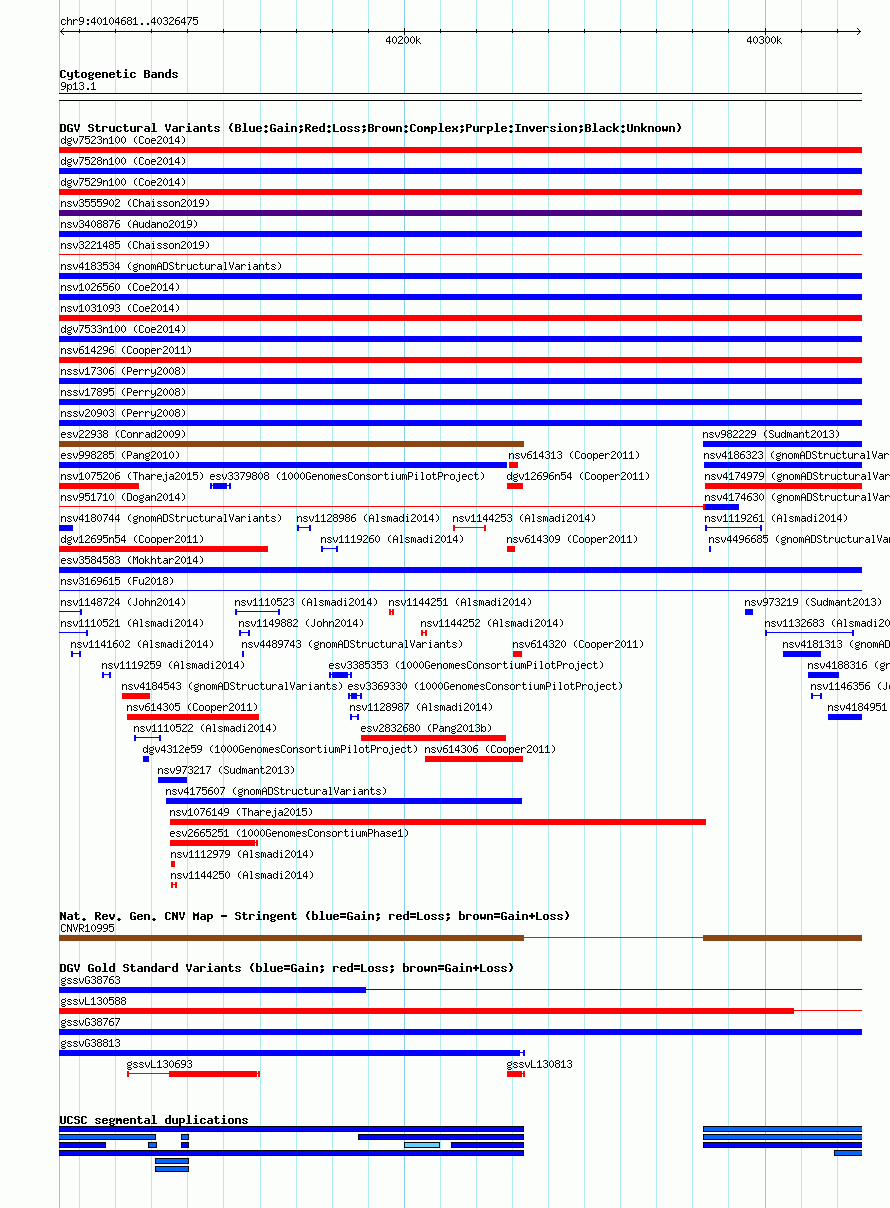This screenshot has width=890, height=1208.
Task: Select nsv3169615 (Fu2018) variant label
Action: click(117, 581)
